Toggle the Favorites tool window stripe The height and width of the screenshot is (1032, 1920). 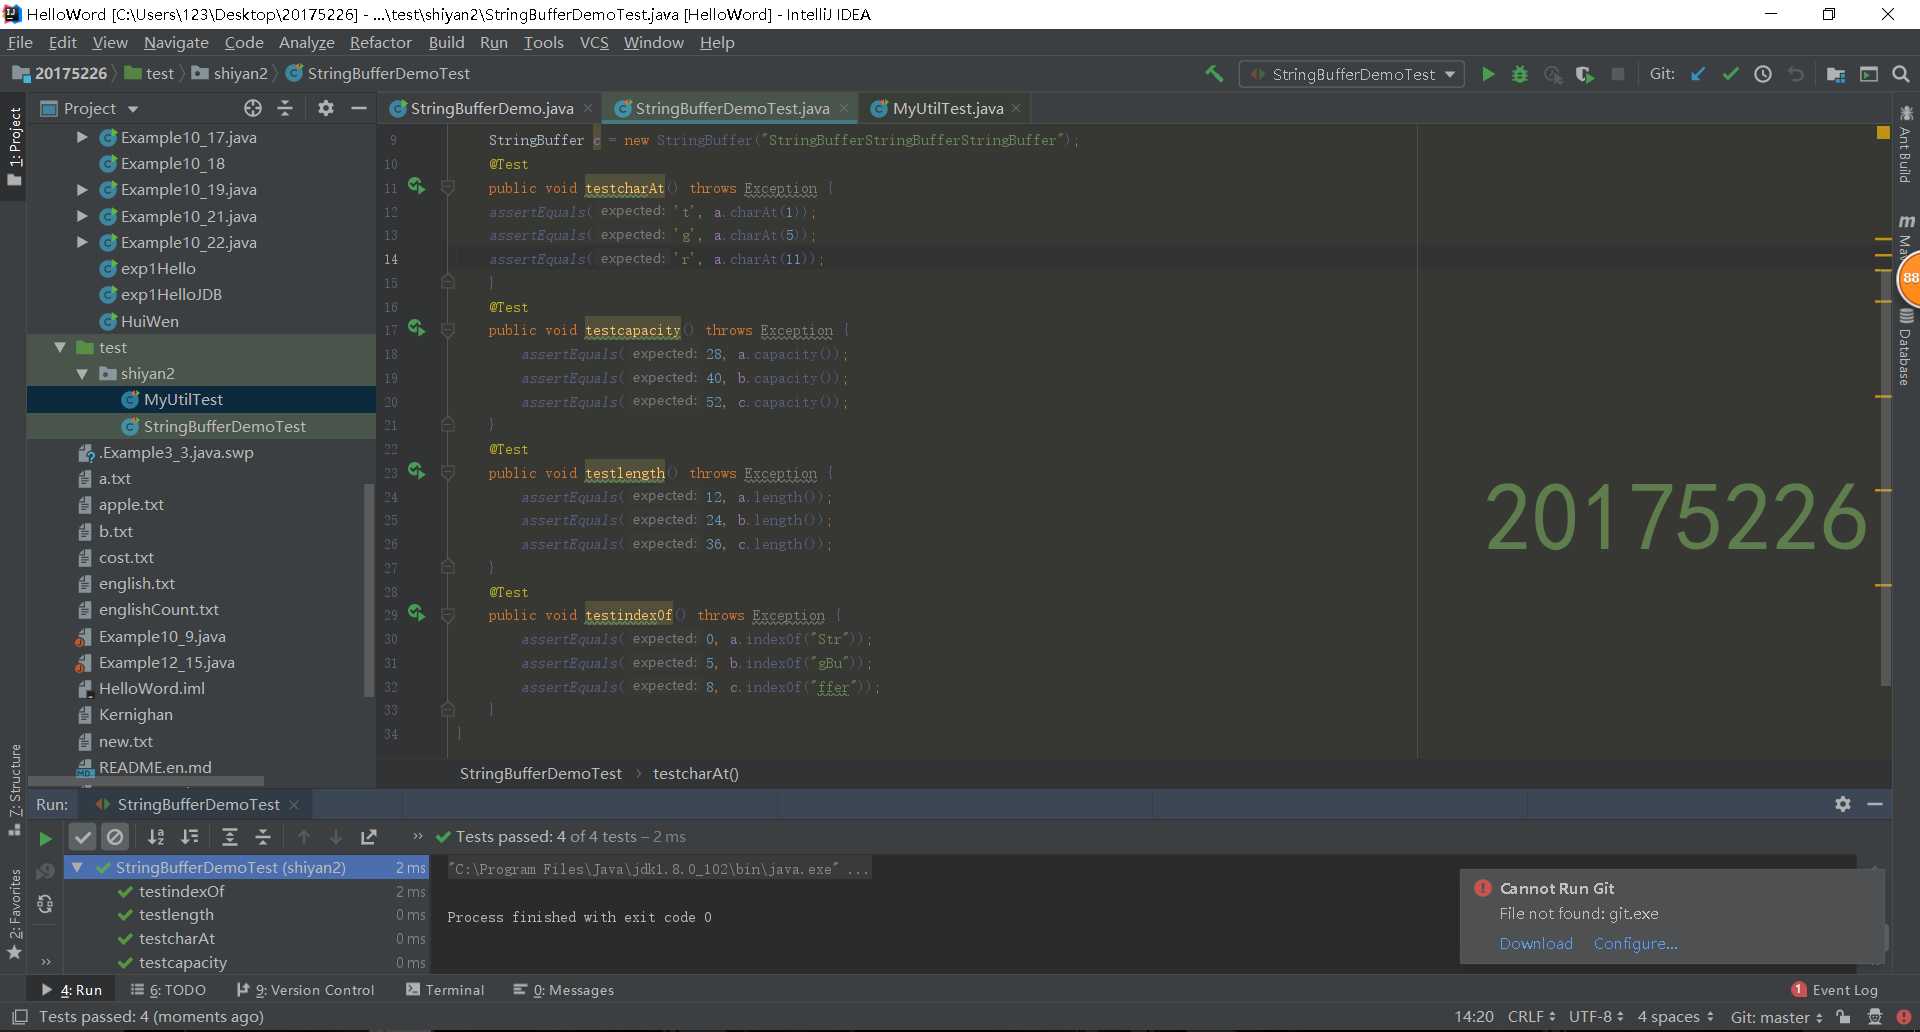click(x=14, y=914)
